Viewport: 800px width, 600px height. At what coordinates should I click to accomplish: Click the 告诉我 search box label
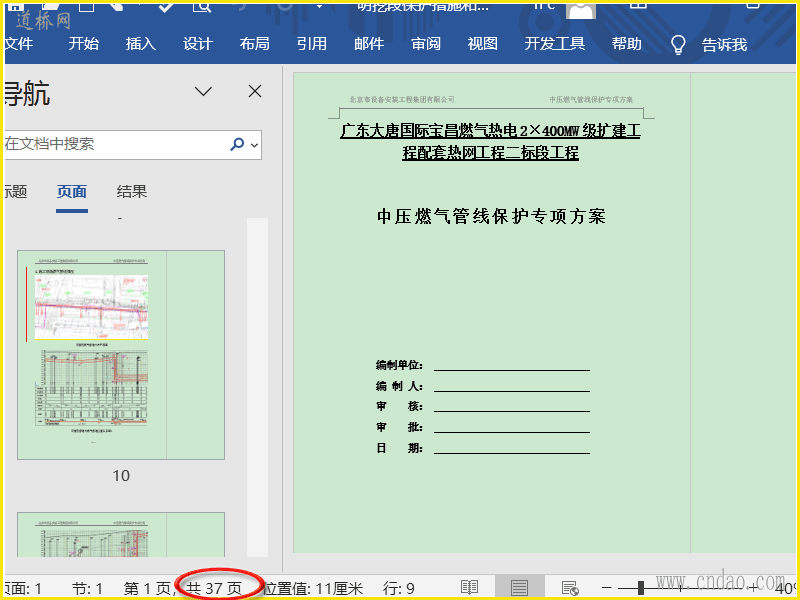tap(724, 45)
